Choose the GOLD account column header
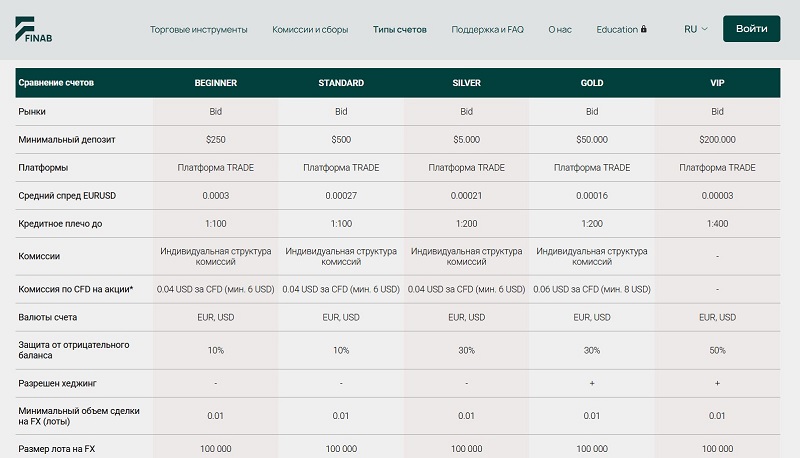800x458 pixels. tap(592, 83)
